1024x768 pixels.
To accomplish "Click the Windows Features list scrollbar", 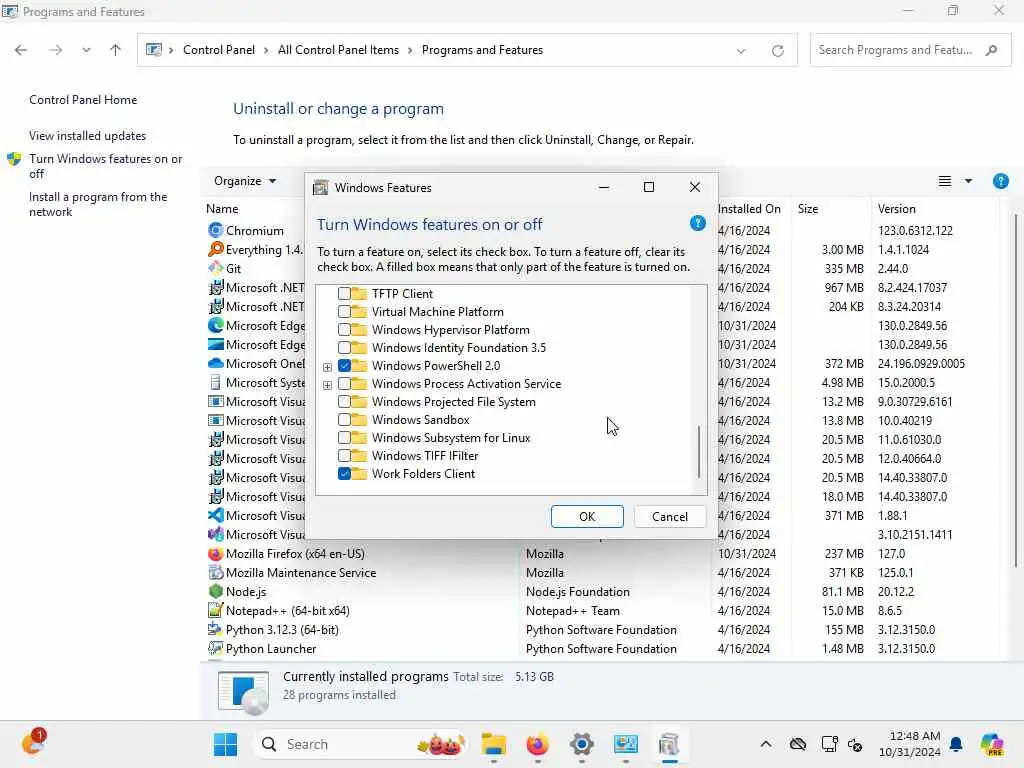I will pos(699,452).
